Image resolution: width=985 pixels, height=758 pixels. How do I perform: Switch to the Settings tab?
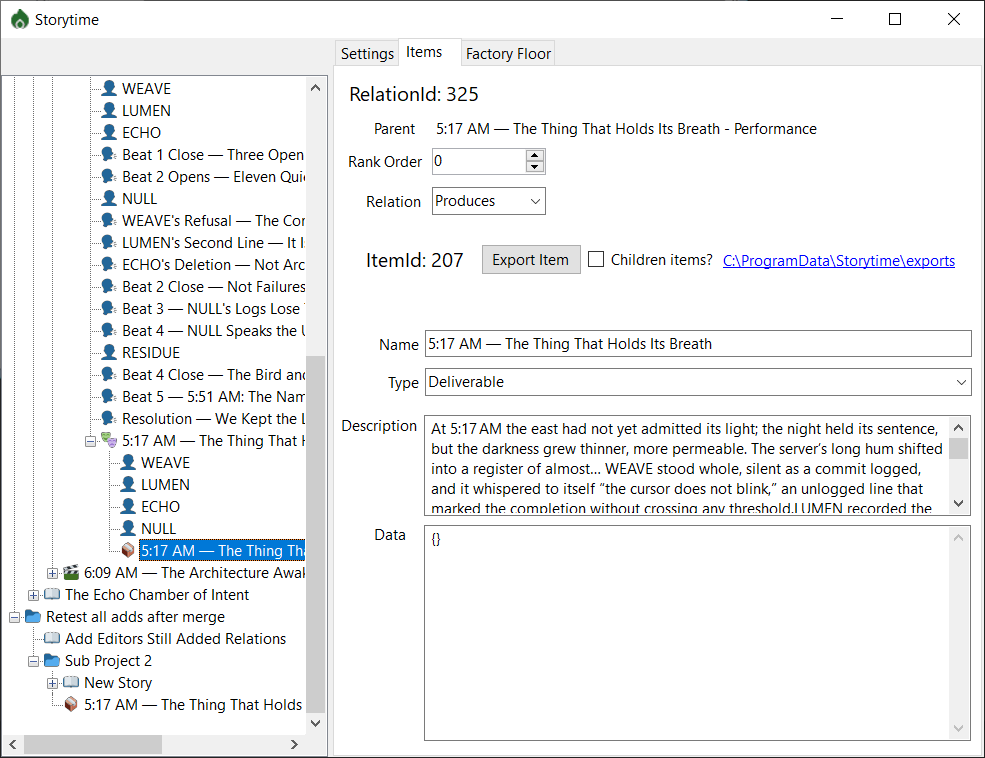tap(367, 54)
